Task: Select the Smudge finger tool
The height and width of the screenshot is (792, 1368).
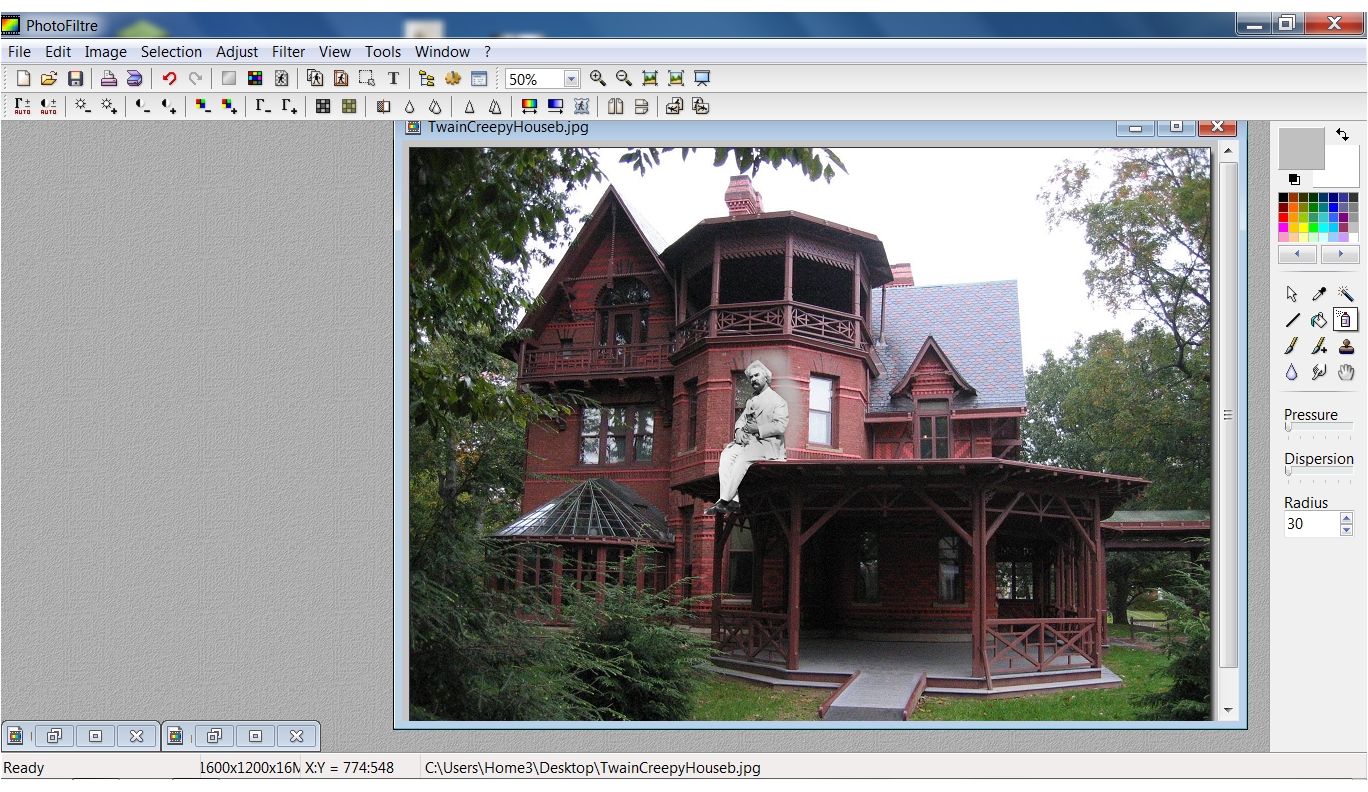Action: point(1319,372)
